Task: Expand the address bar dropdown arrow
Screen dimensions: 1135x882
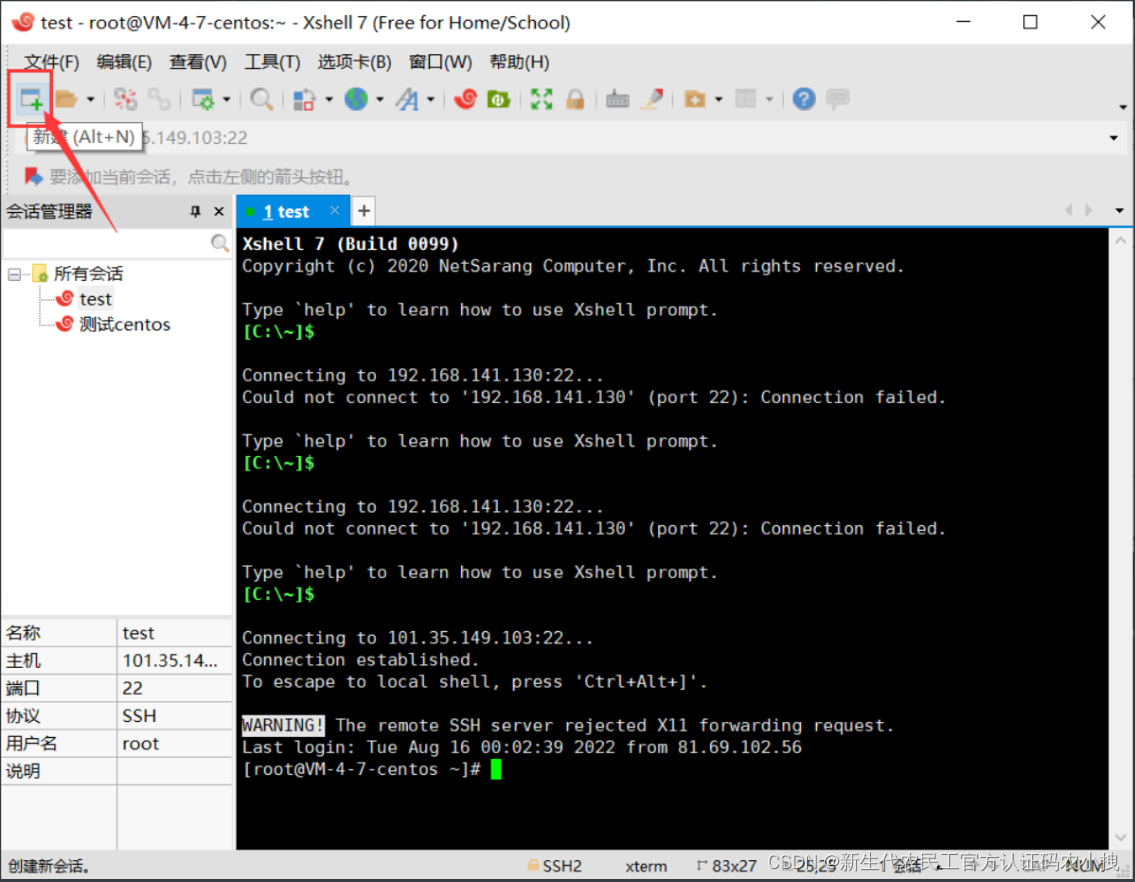Action: (1114, 138)
